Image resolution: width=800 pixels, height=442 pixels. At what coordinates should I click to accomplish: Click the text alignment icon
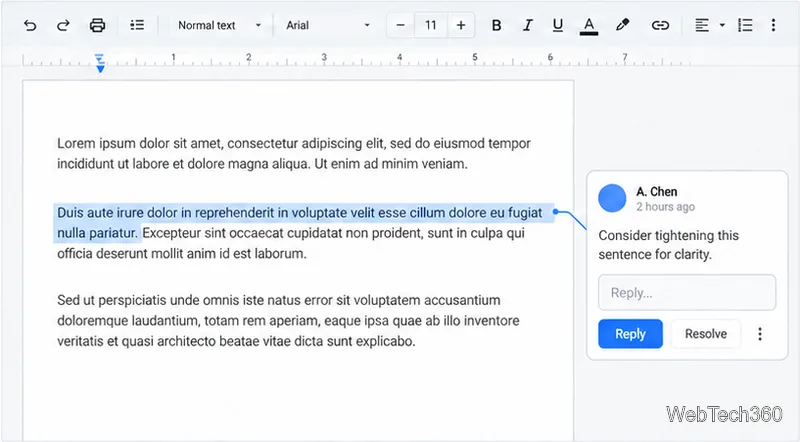pos(702,26)
